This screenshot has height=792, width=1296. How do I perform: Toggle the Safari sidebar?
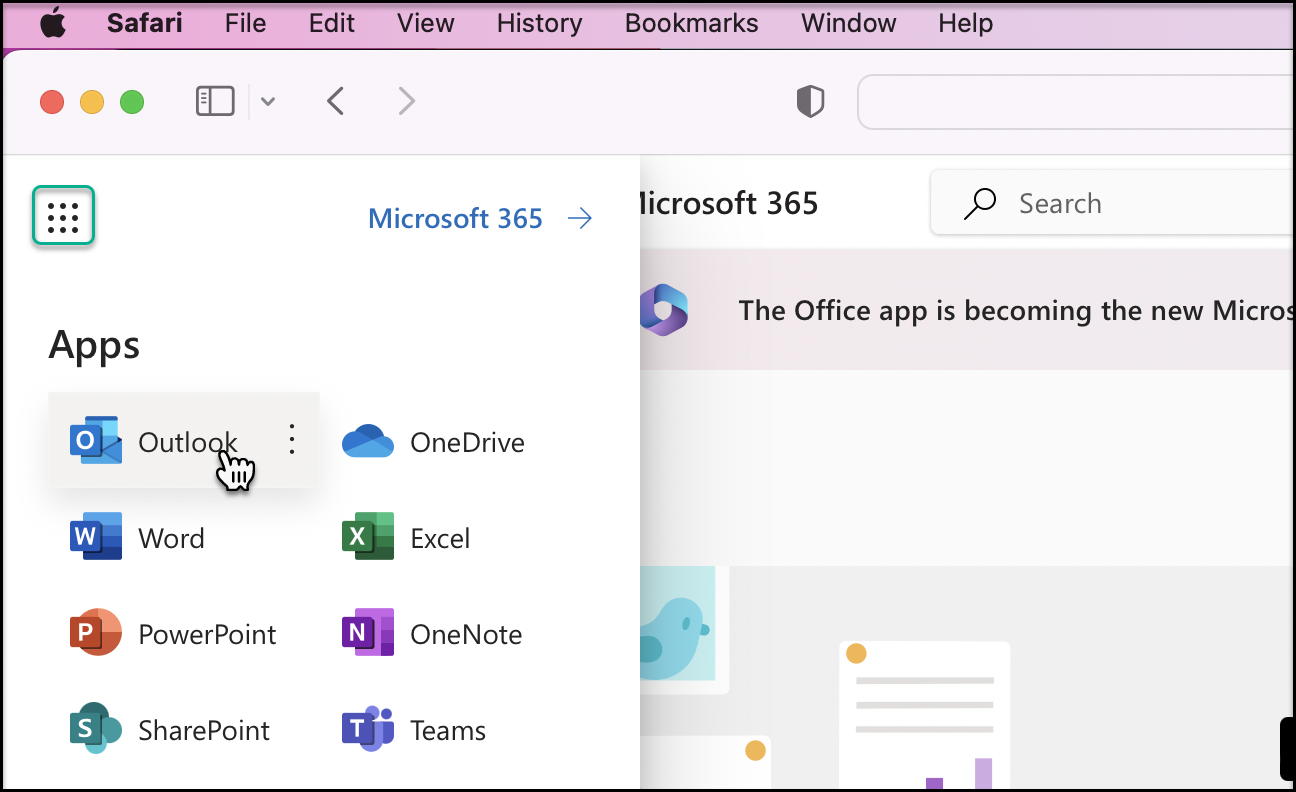click(215, 101)
